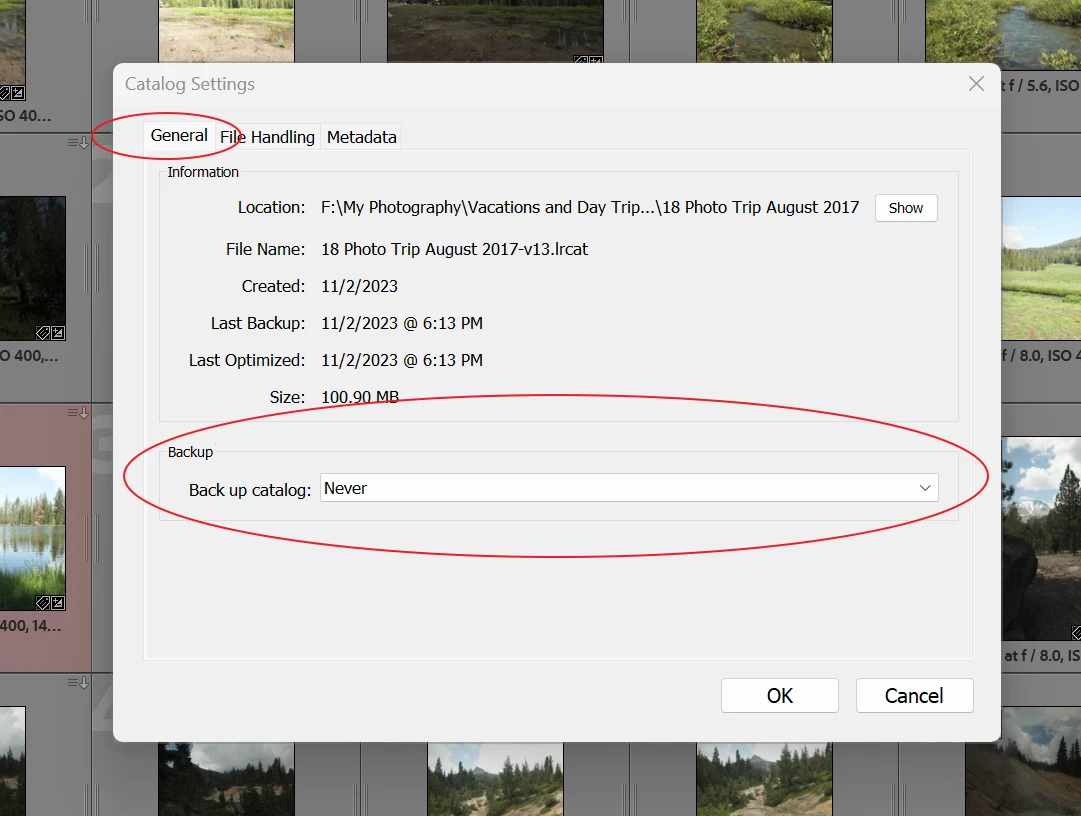
Task: Click the Cancel button
Action: 914,695
